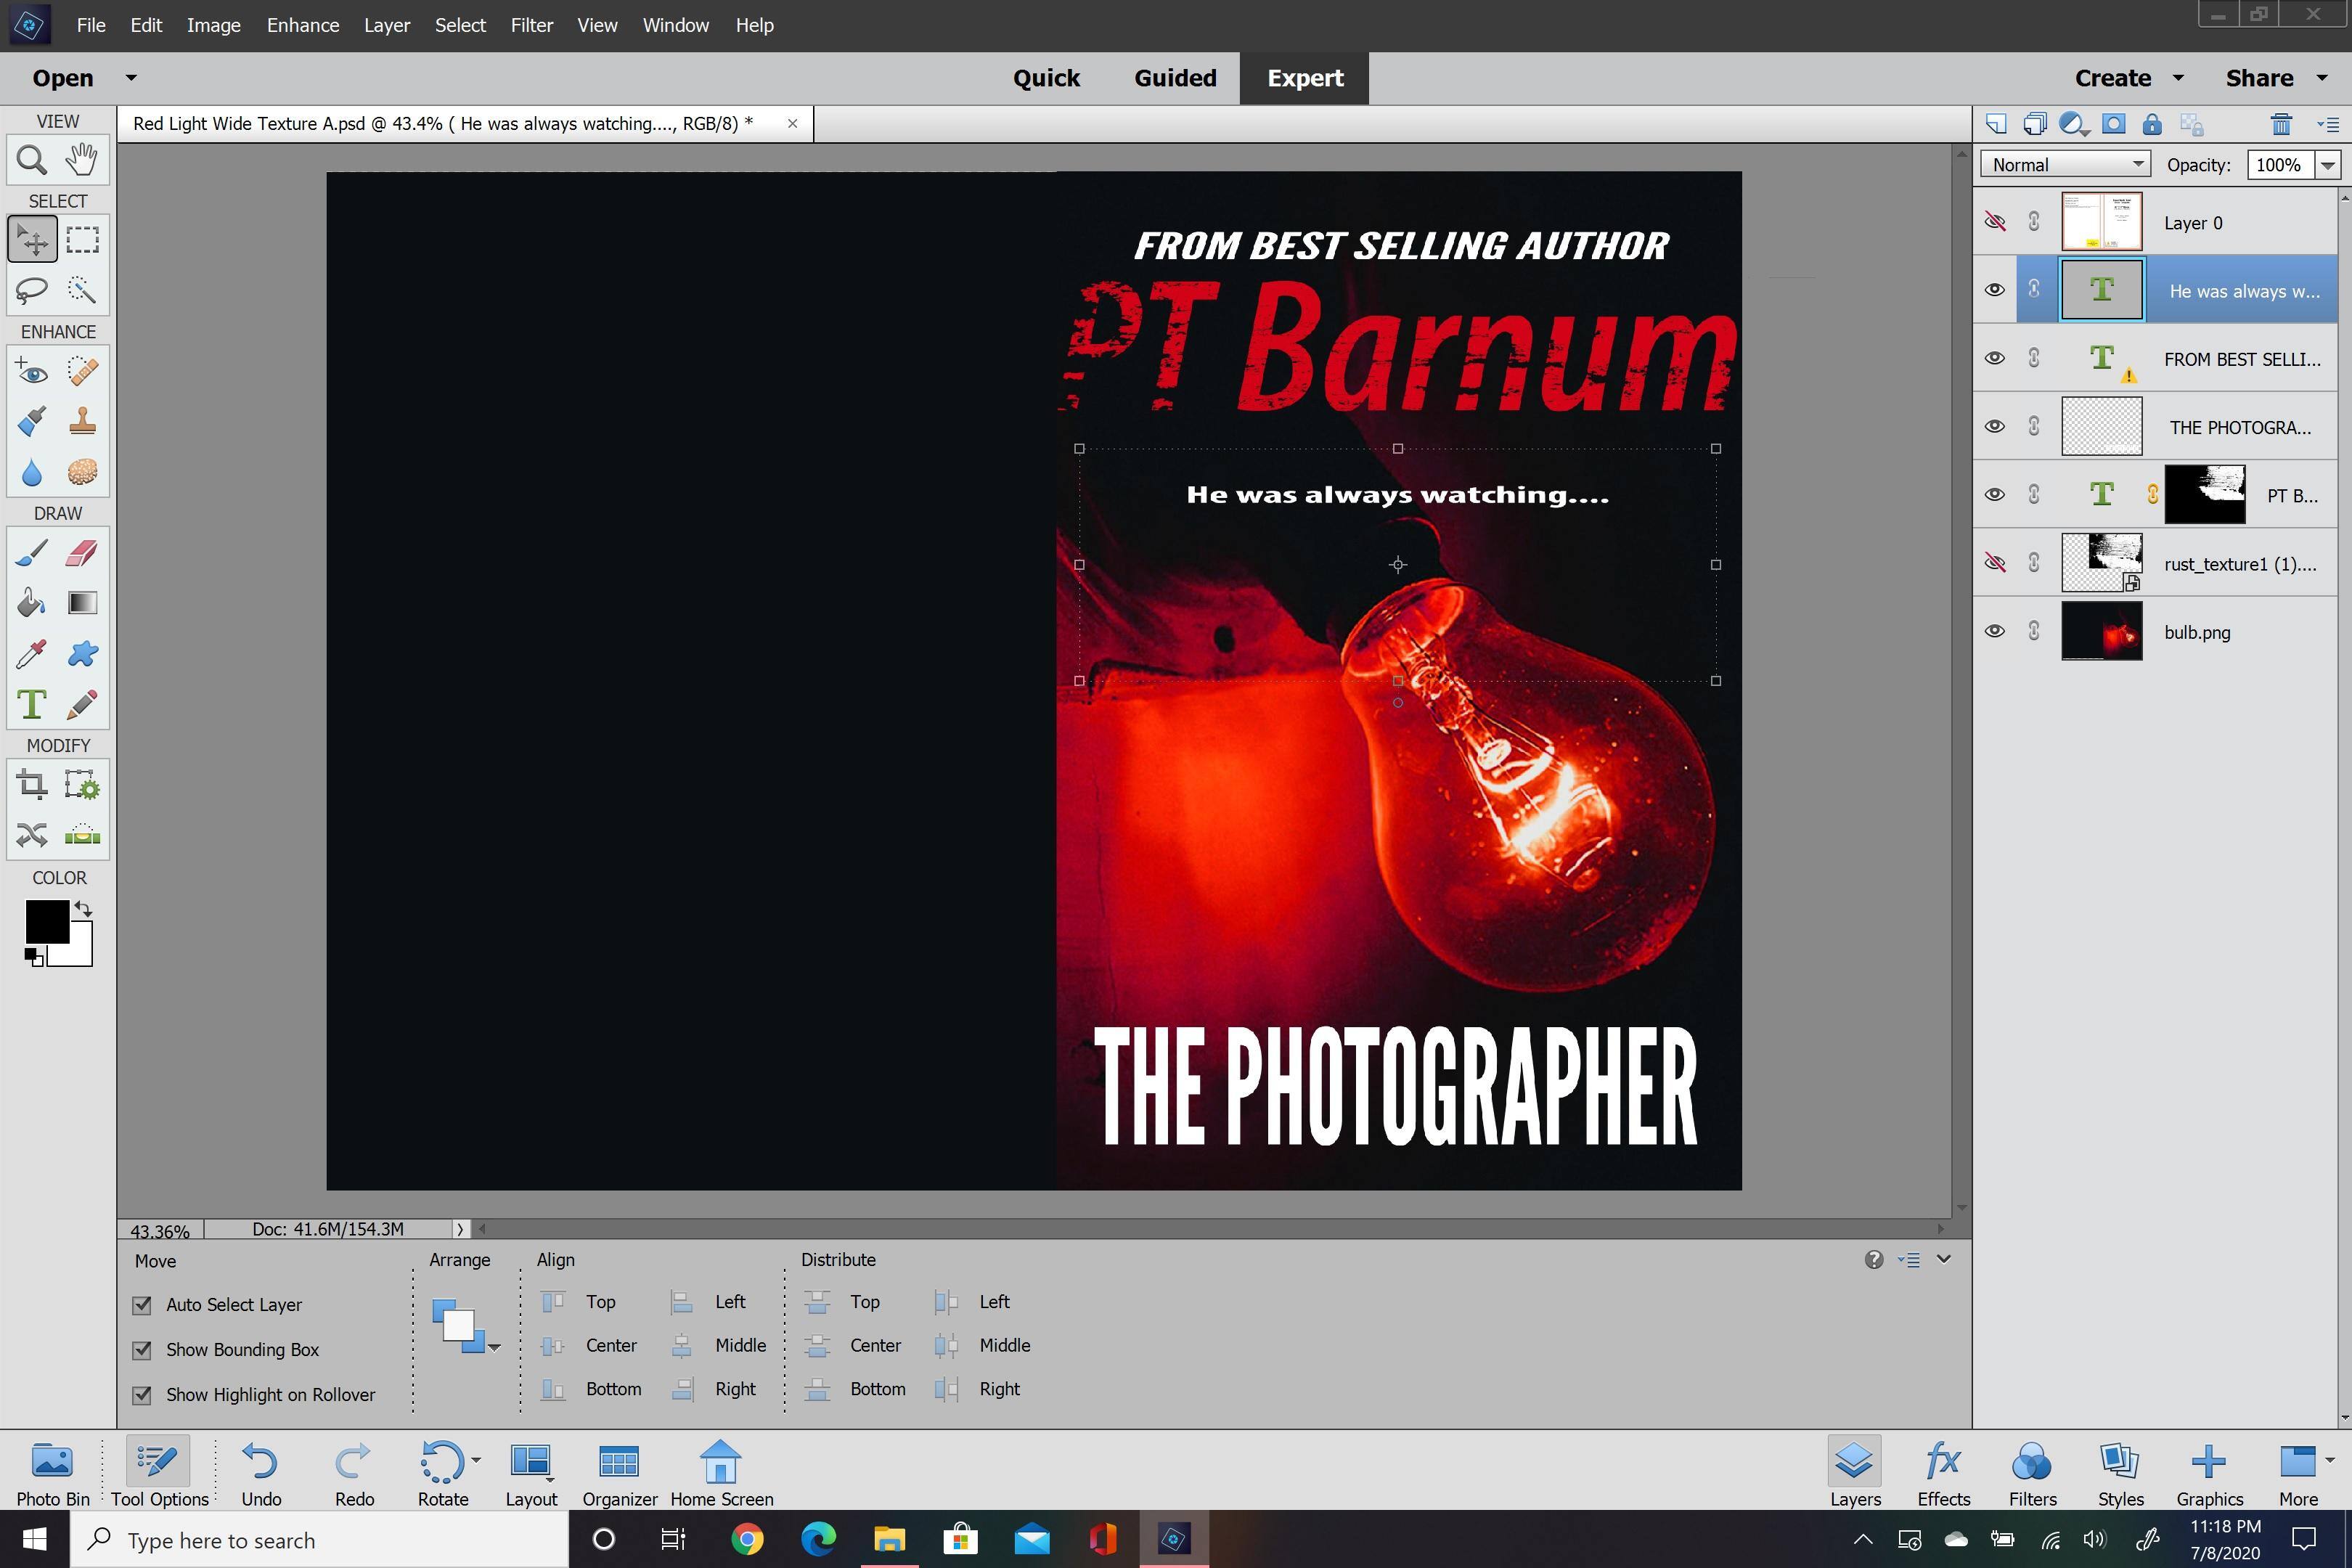Click the delete layer trash icon

(x=2280, y=125)
